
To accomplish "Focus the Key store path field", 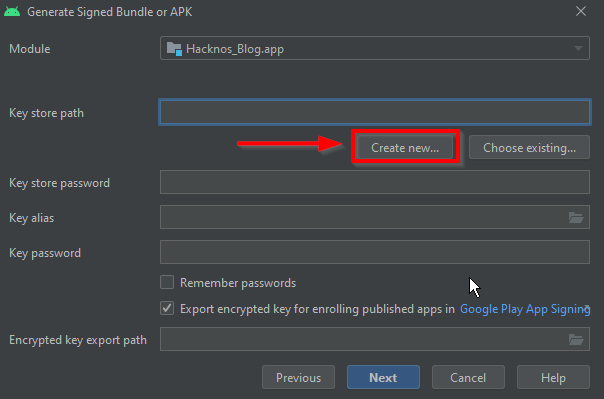I will (x=374, y=112).
